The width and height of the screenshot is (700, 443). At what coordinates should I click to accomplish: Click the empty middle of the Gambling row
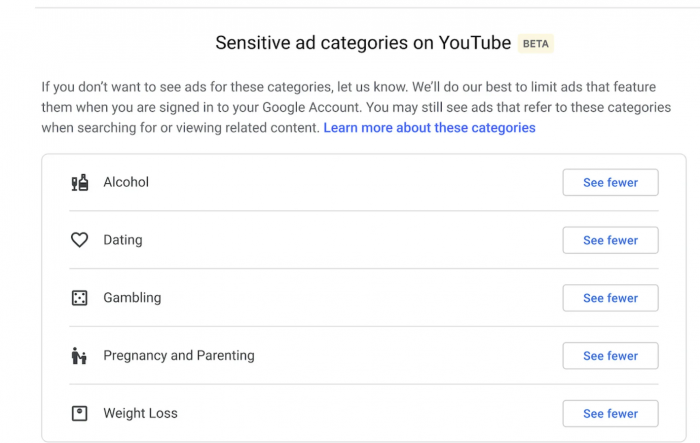click(x=360, y=298)
